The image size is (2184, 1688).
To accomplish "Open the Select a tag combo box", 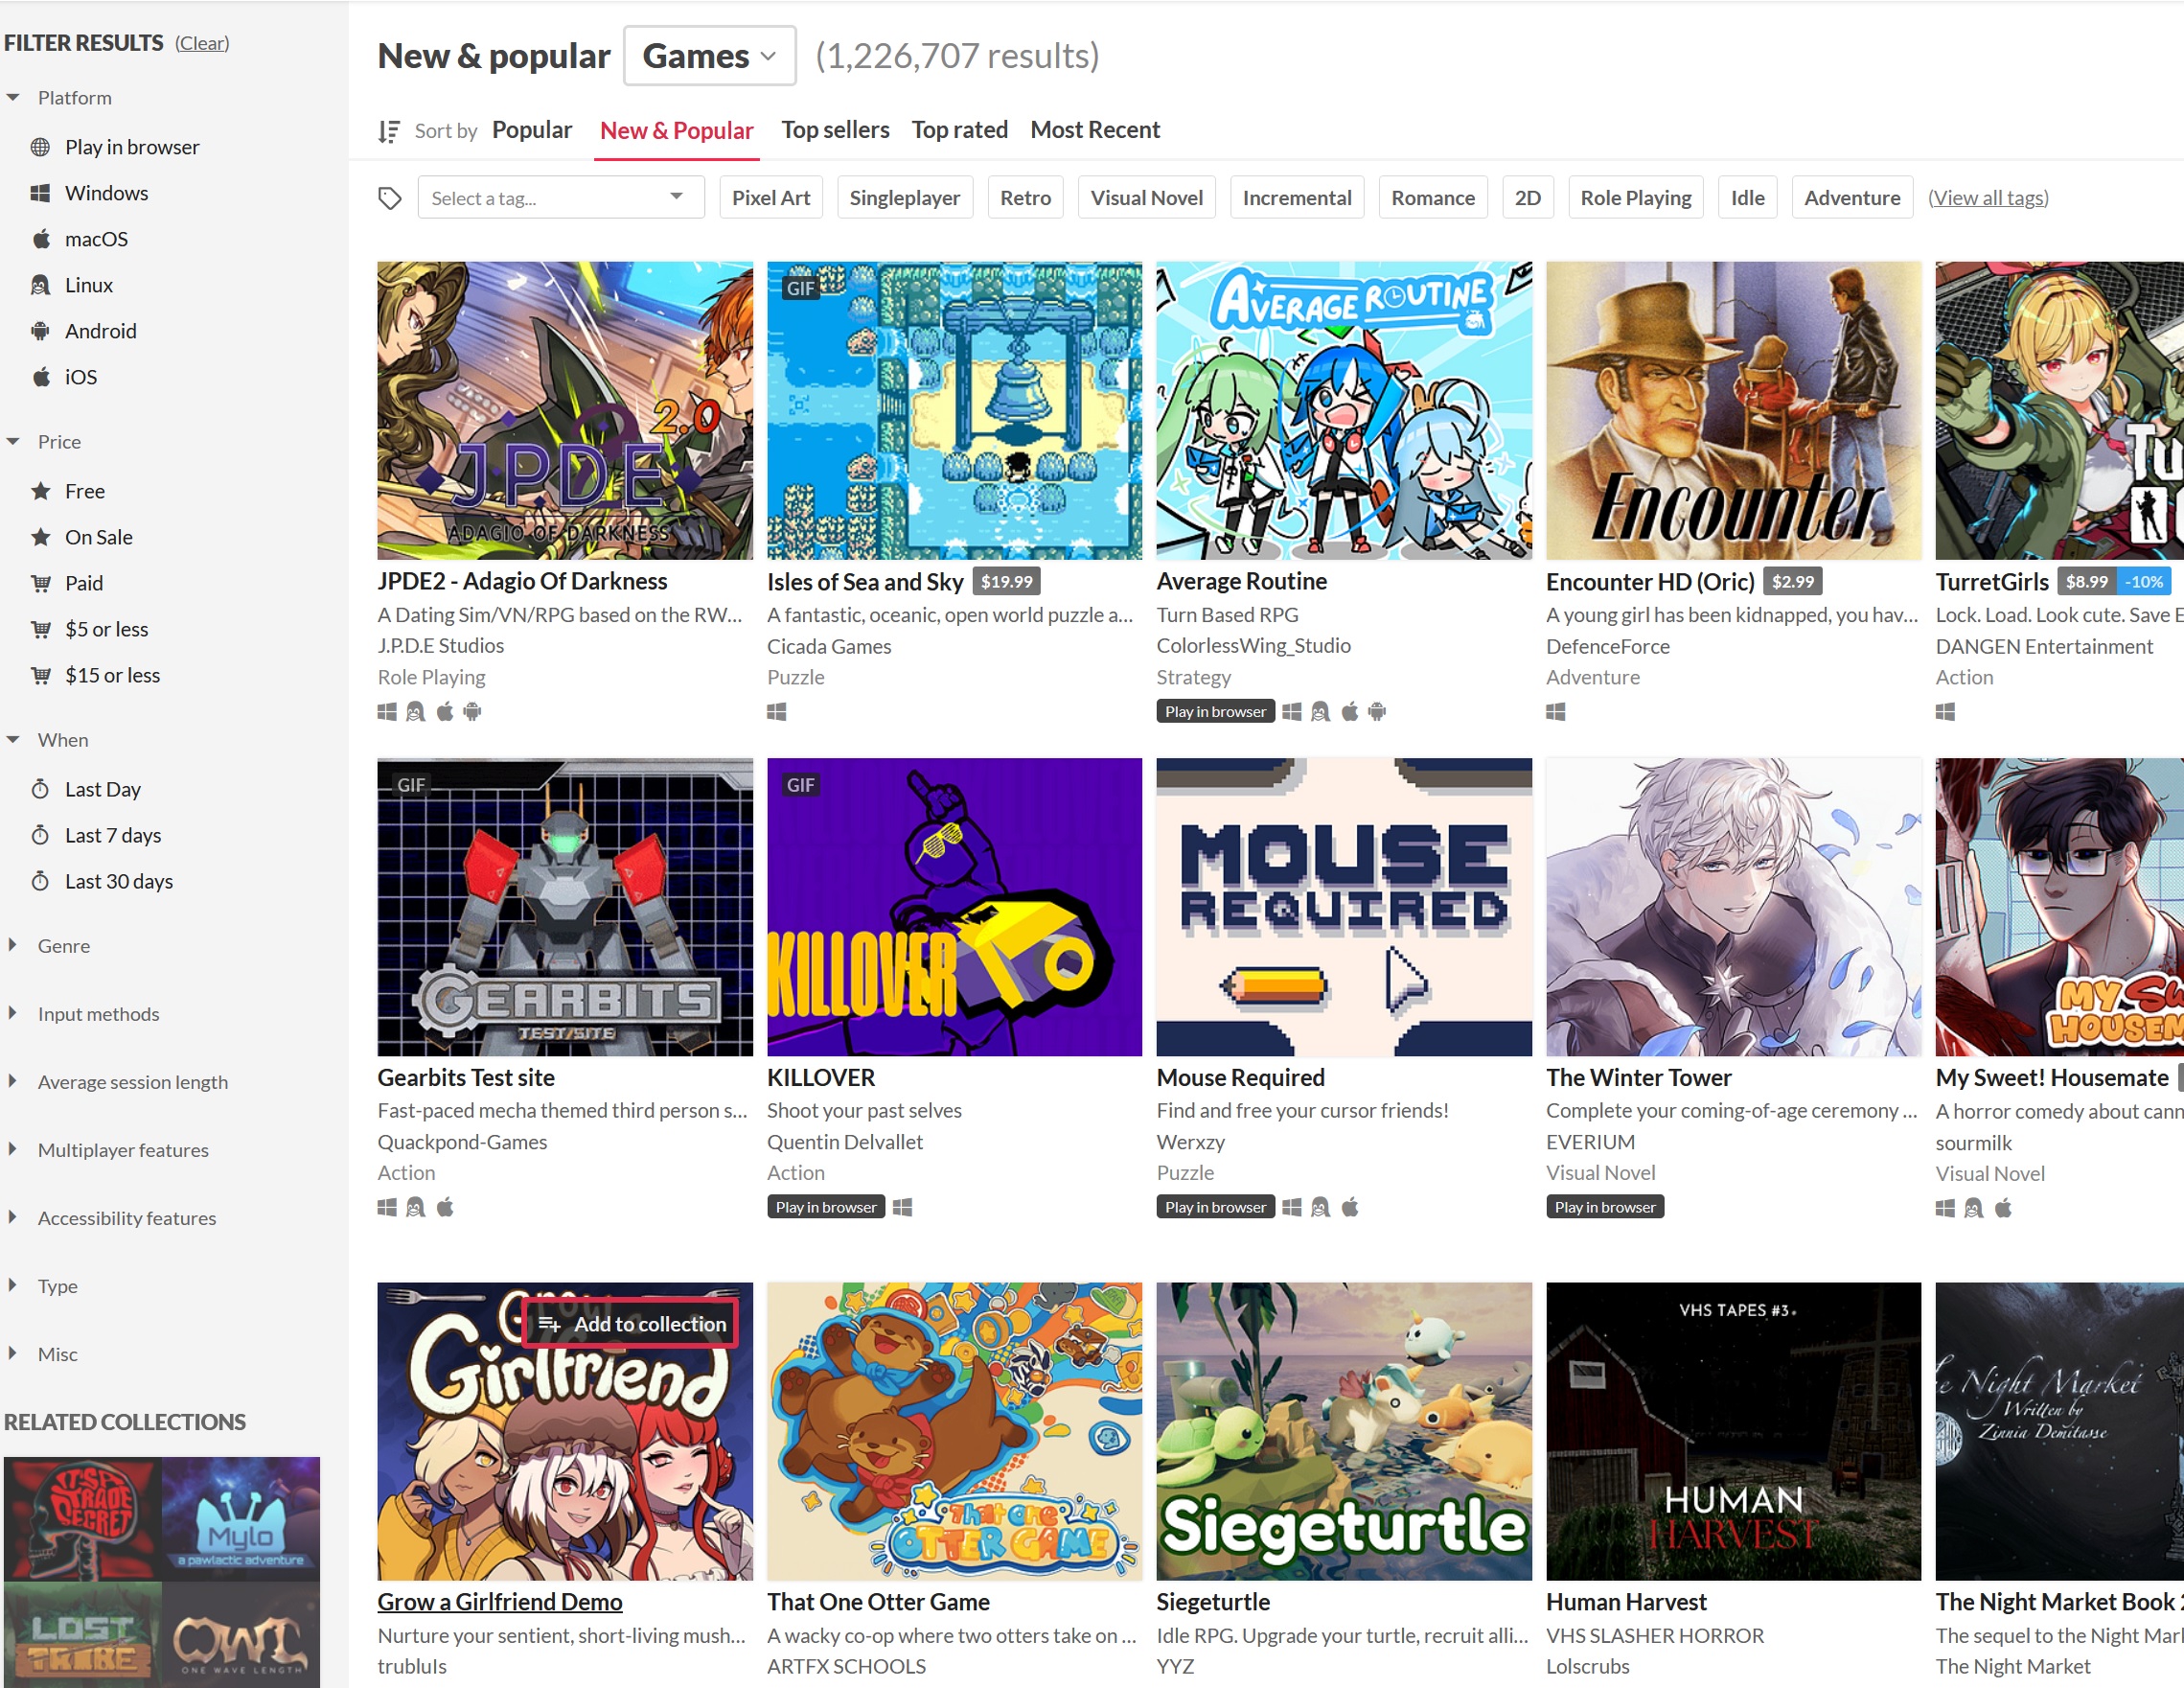I will pos(560,198).
